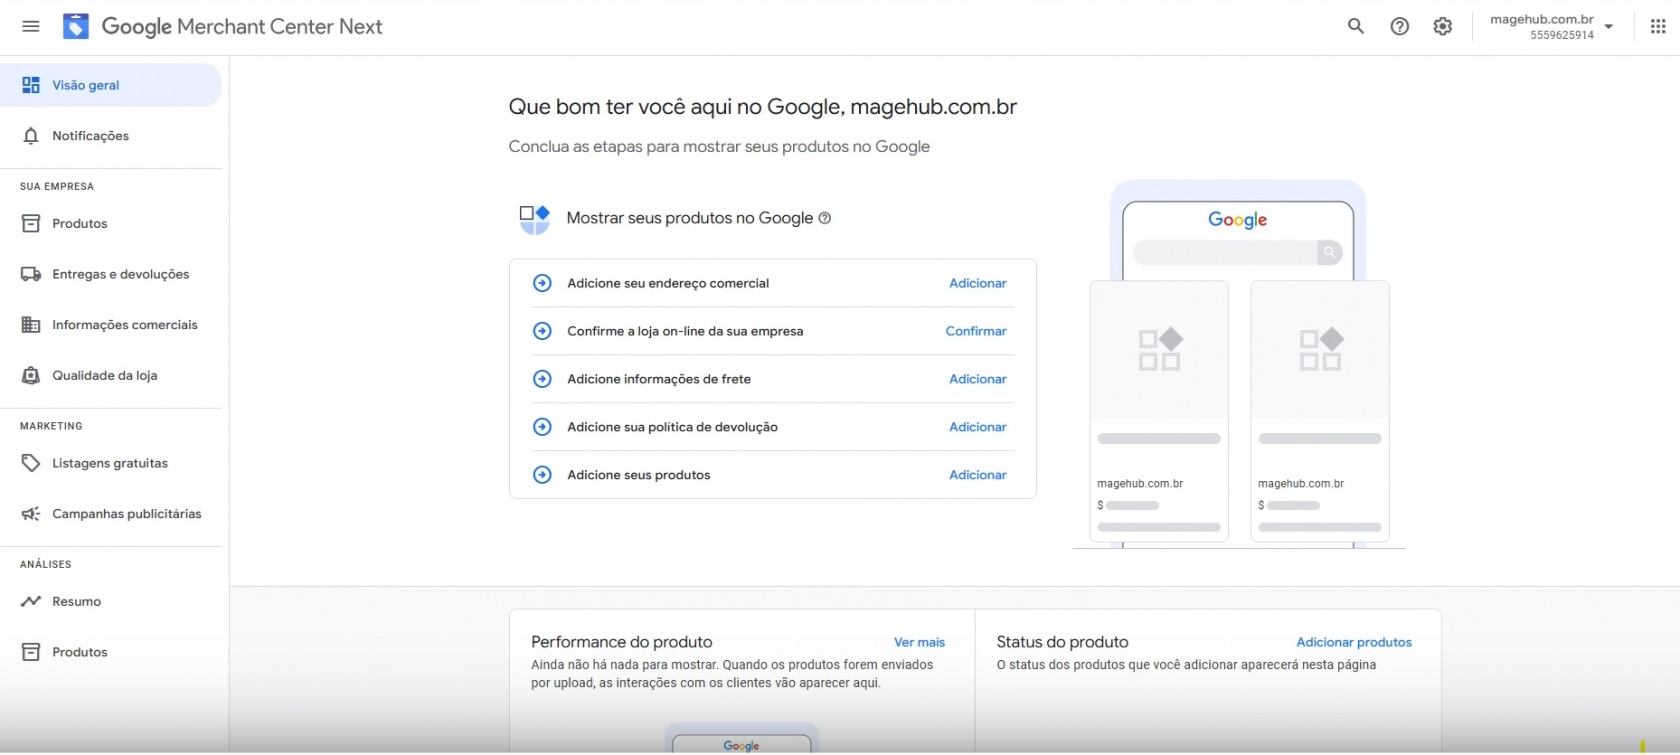Click the text Confirme a loja on-line da sua empresa
1680x755 pixels.
(x=685, y=331)
